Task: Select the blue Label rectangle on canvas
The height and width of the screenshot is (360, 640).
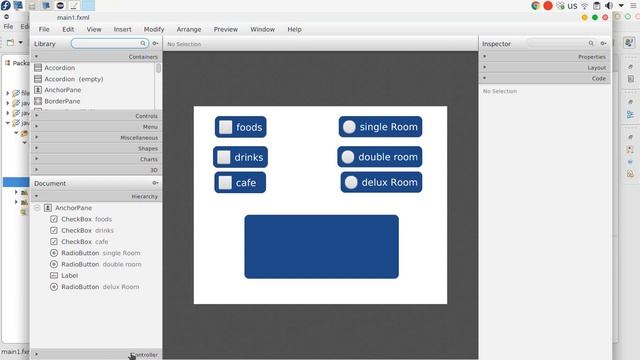Action: tap(322, 247)
